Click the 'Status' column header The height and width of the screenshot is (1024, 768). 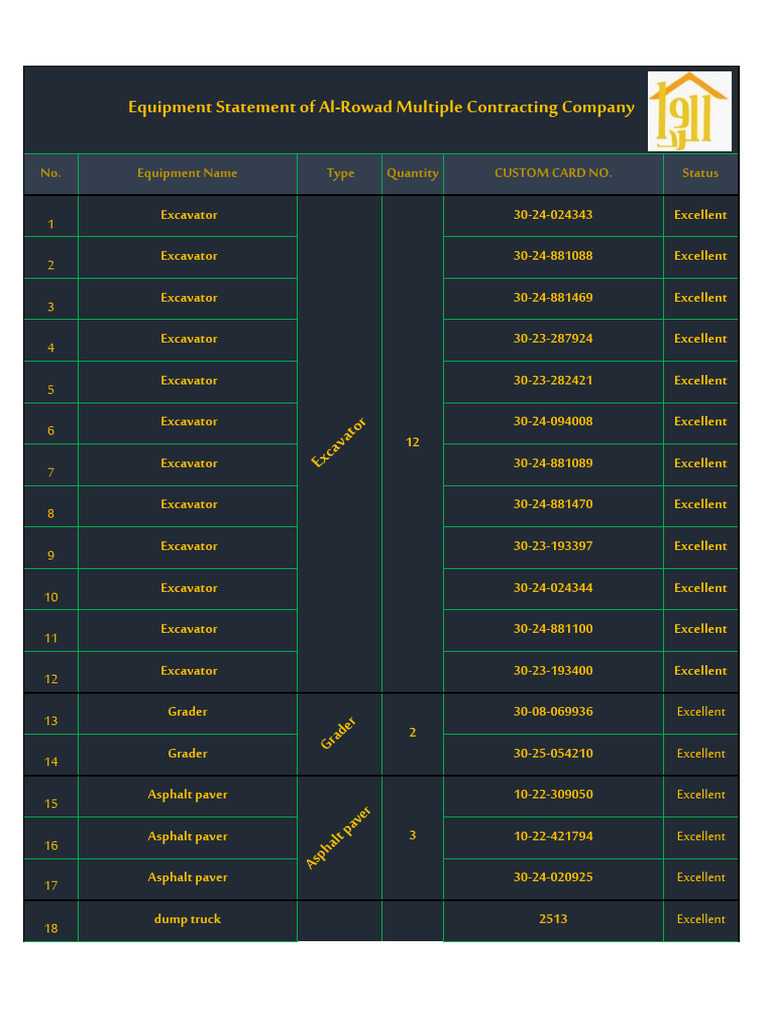click(x=700, y=173)
